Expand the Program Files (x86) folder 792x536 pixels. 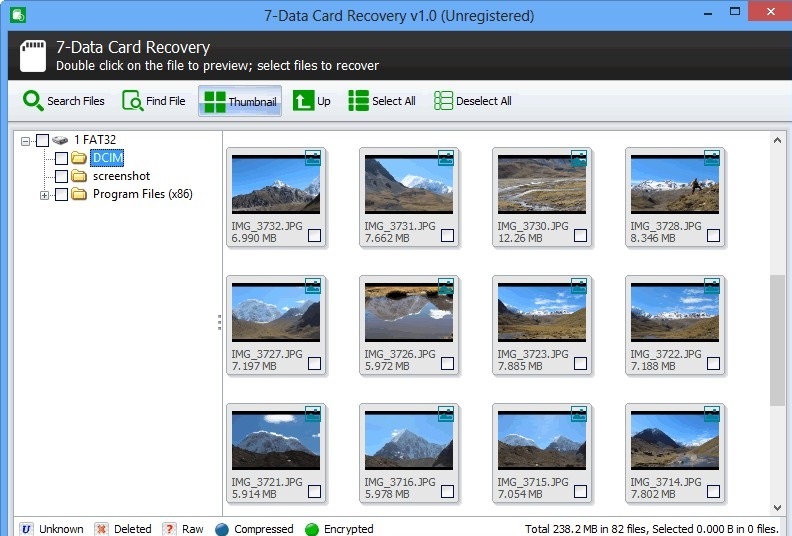[x=44, y=195]
